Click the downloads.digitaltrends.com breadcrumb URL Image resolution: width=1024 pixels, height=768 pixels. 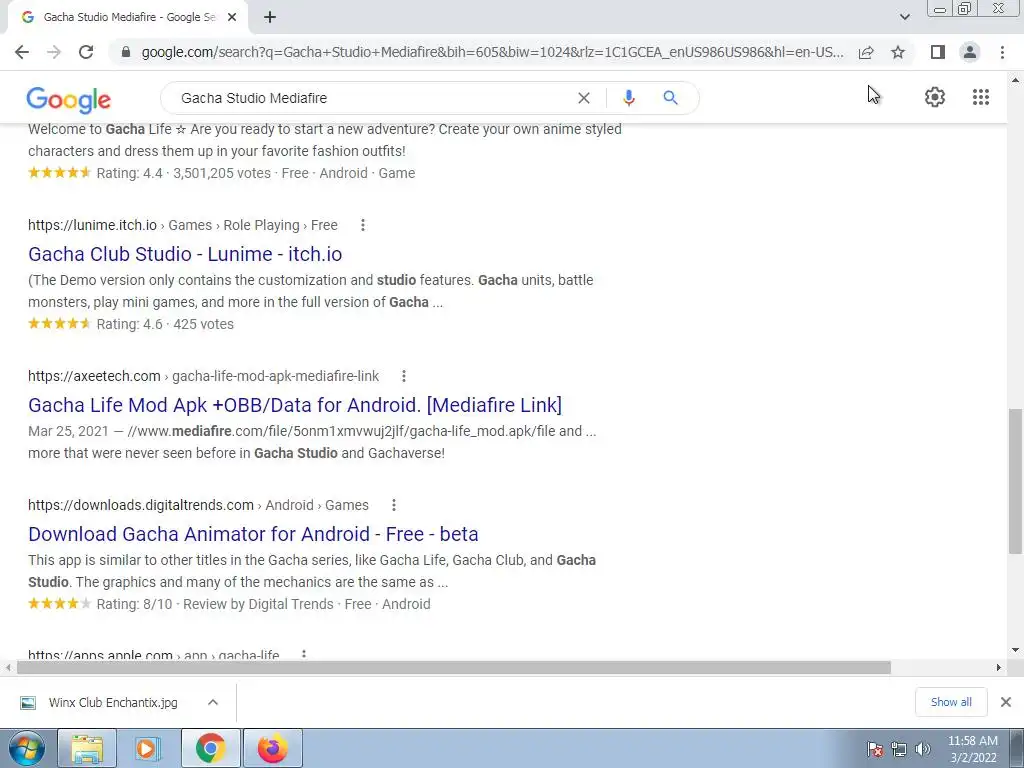tap(199, 505)
